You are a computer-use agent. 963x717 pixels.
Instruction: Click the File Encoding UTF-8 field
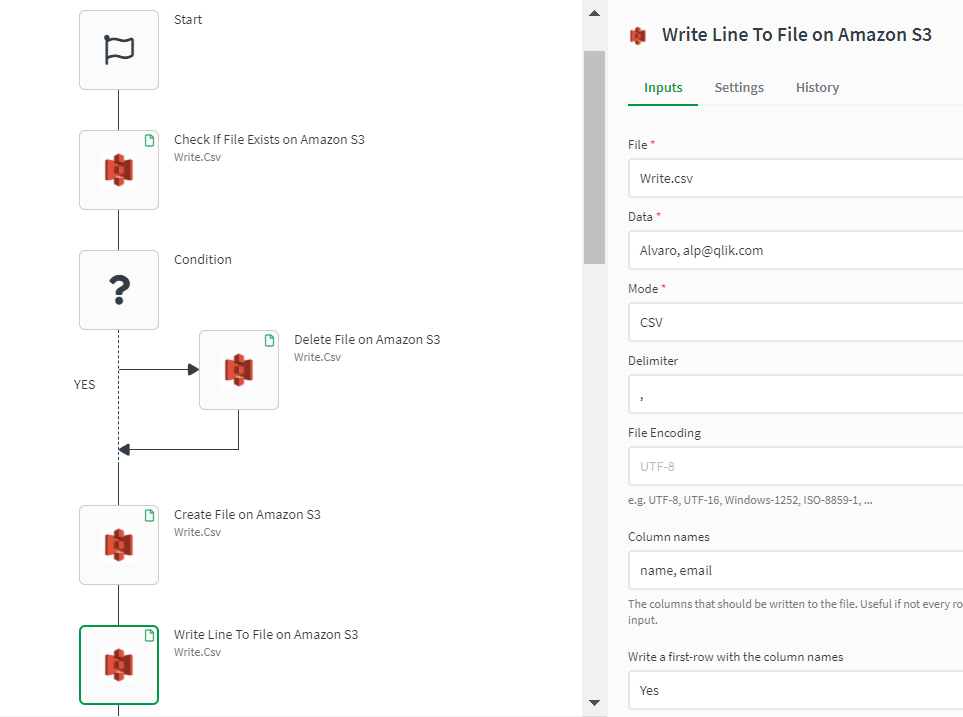click(x=793, y=465)
